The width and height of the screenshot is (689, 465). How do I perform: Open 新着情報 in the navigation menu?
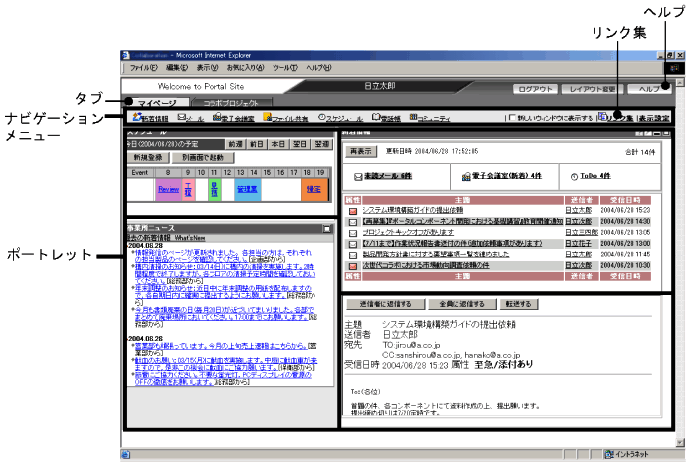151,117
